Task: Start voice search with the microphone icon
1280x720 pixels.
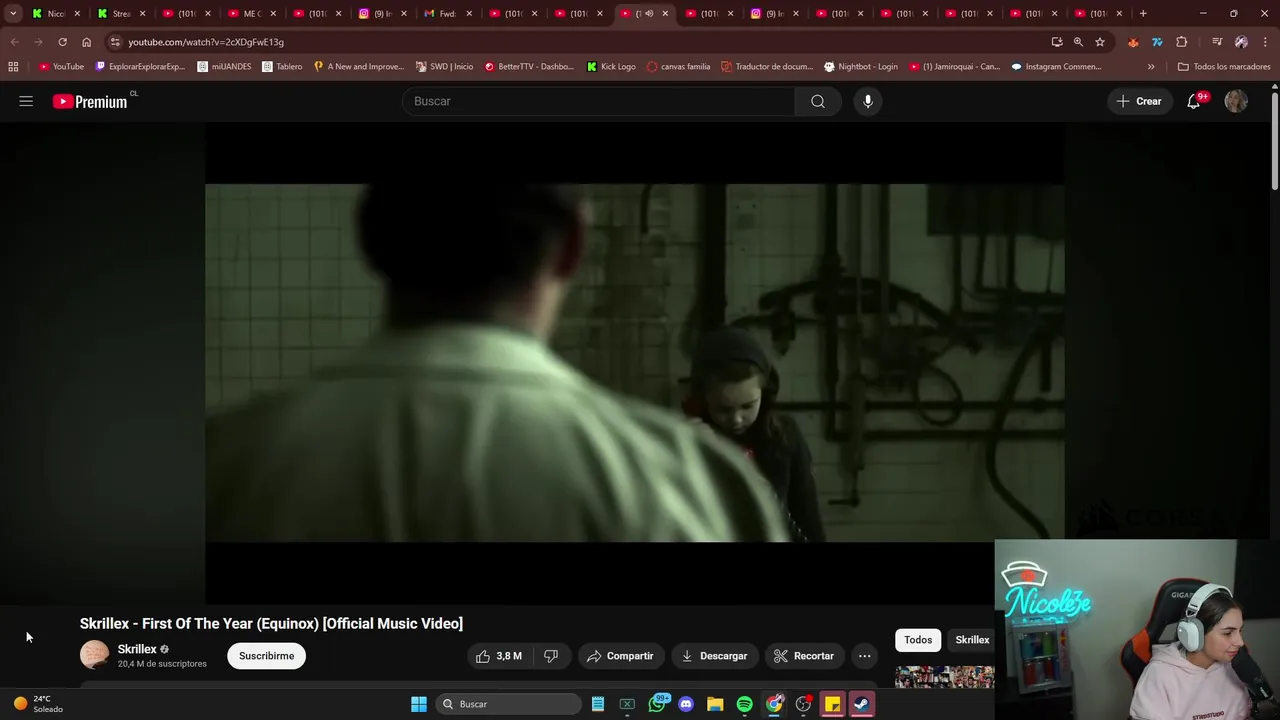Action: pos(868,101)
